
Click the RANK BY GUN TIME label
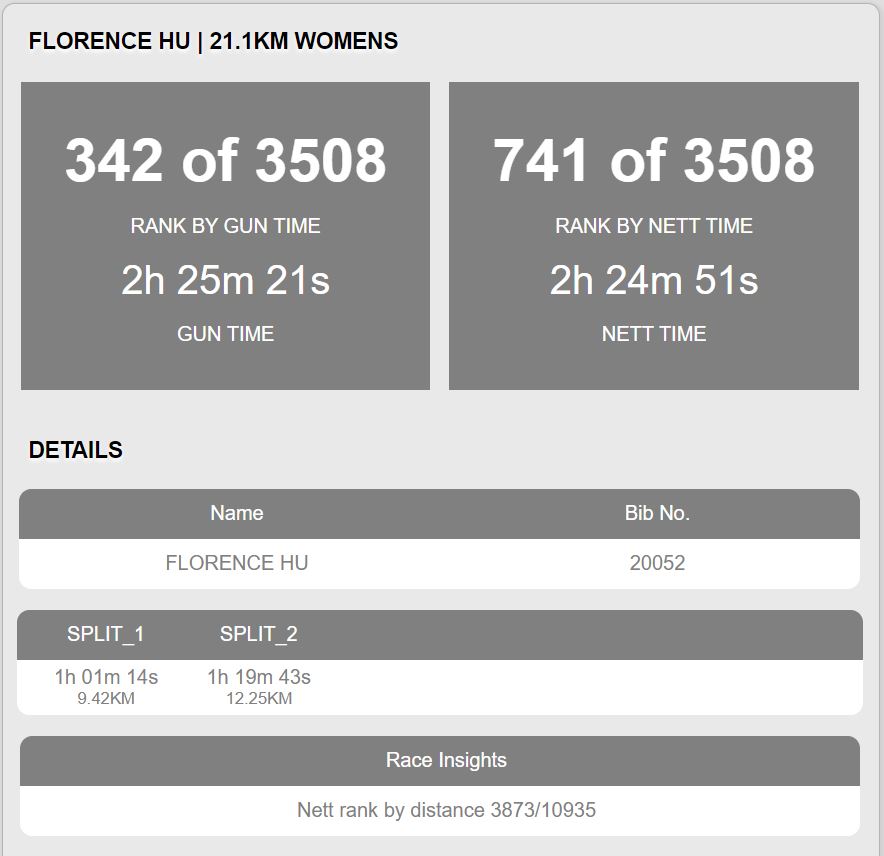(226, 226)
